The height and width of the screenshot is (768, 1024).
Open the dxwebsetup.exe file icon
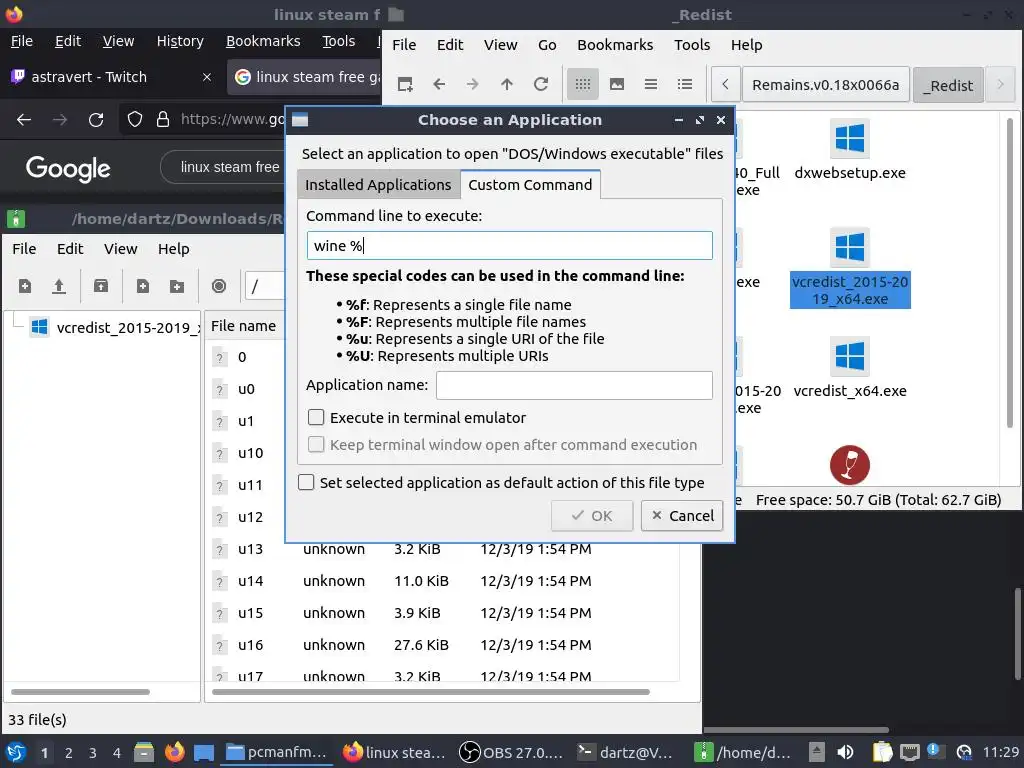(850, 138)
